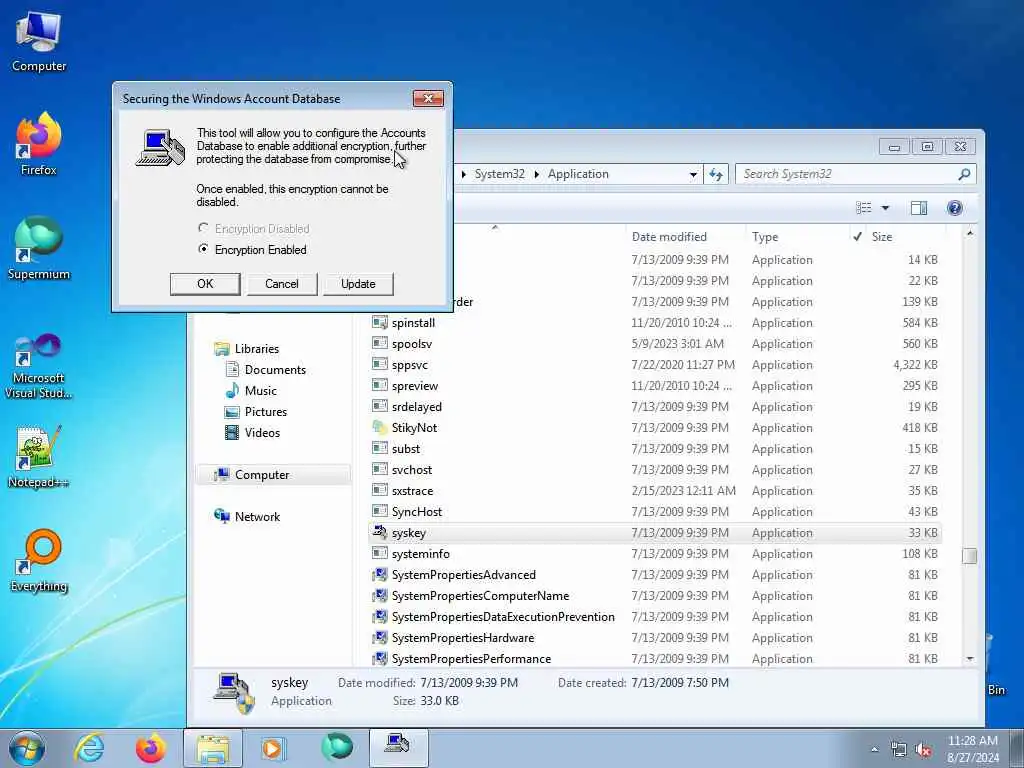
Task: Expand the arrow before Application in the breadcrumb
Action: [x=537, y=174]
